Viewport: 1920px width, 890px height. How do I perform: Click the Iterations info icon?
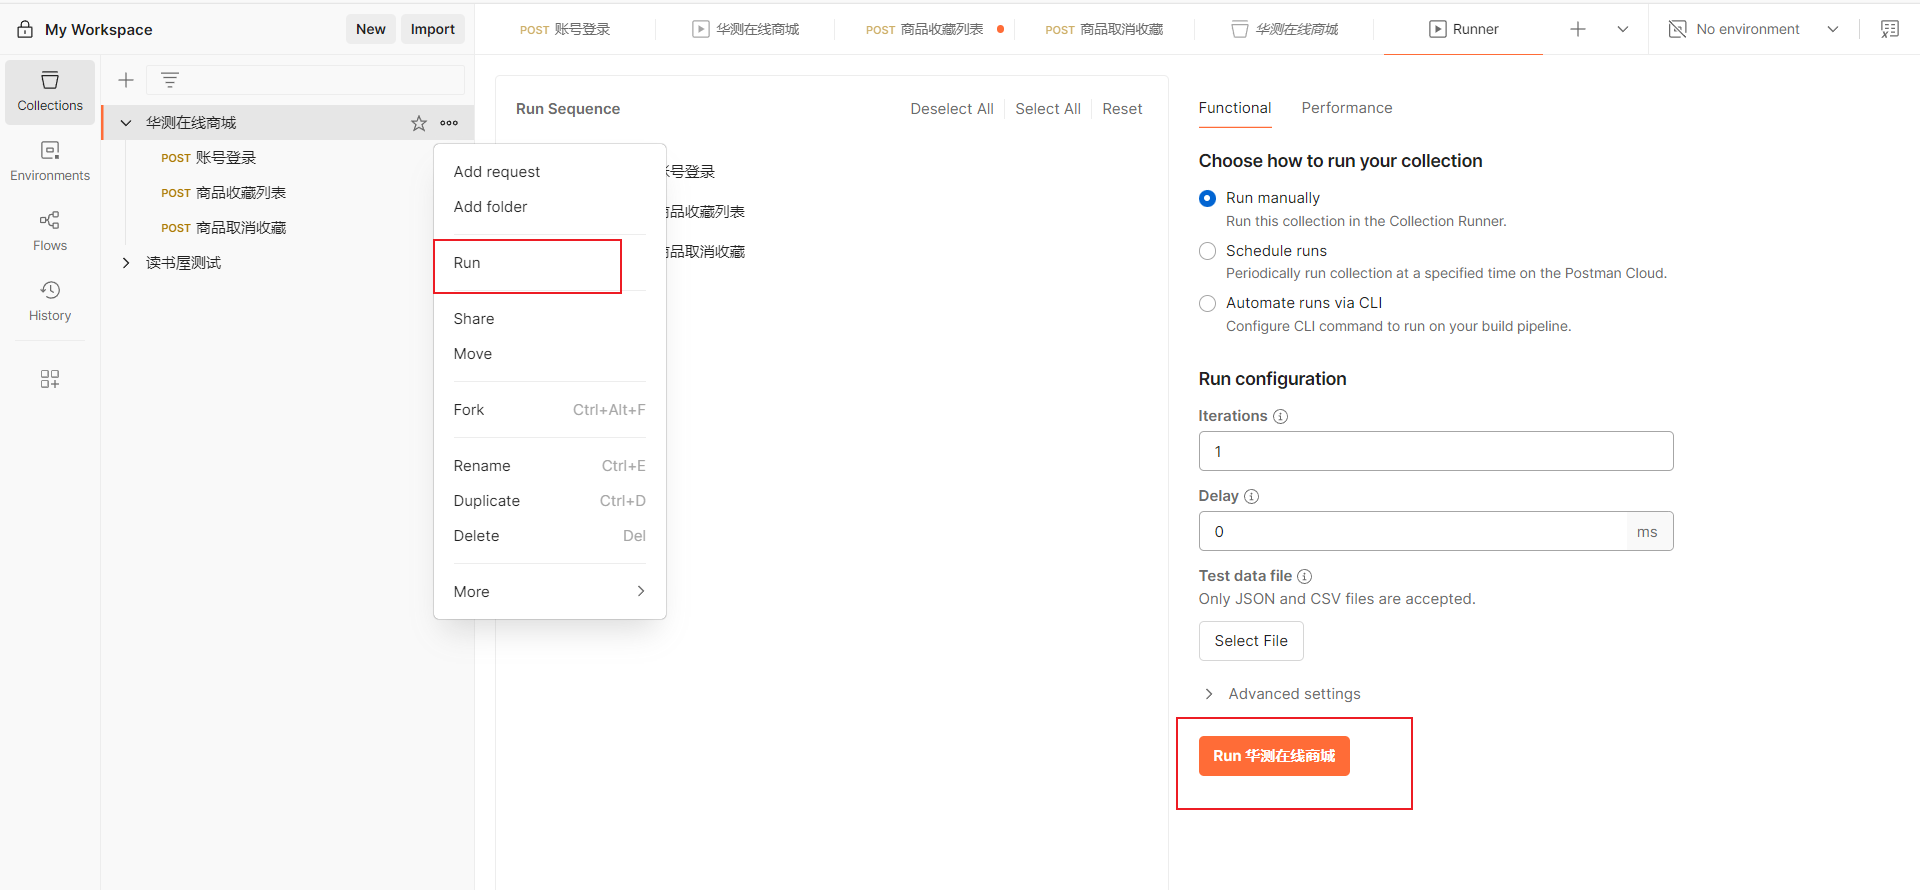click(1280, 416)
